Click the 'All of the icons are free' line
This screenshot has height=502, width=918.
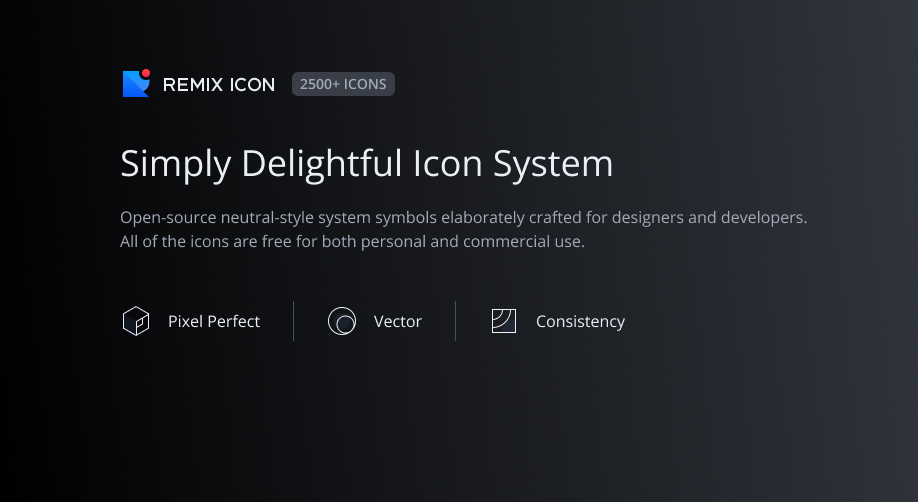(x=352, y=242)
